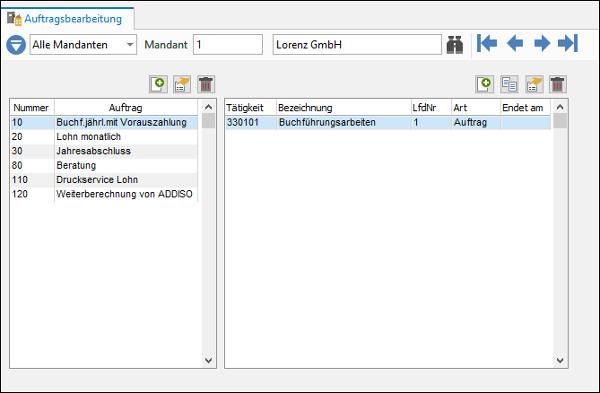Image resolution: width=600 pixels, height=393 pixels.
Task: Add new Auftrag in left list toolbar
Action: pyautogui.click(x=158, y=84)
